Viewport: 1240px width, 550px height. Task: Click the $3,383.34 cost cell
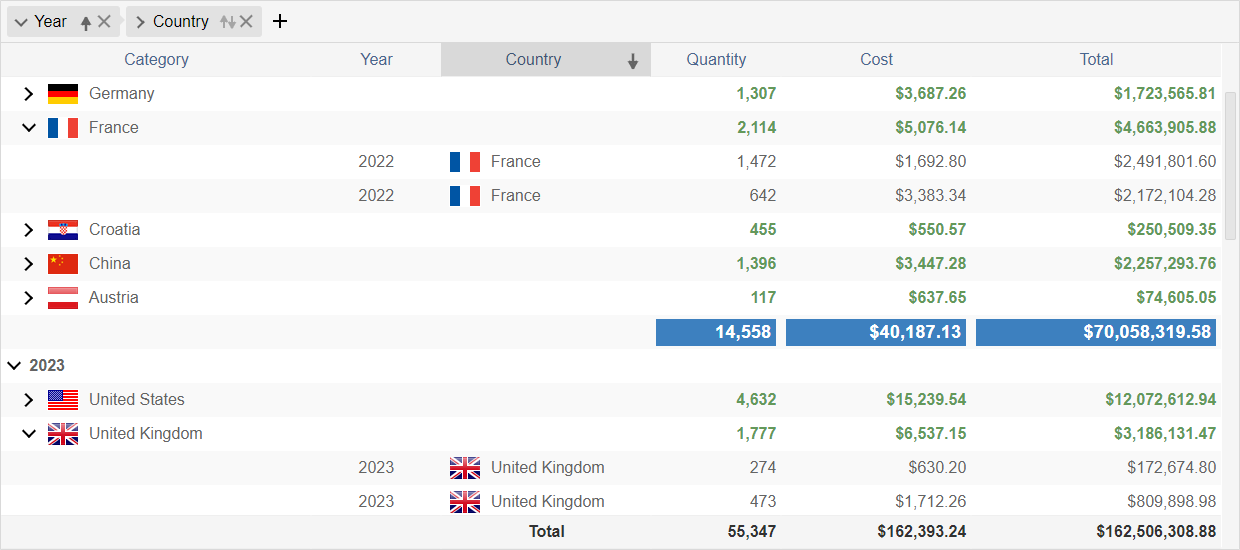(x=931, y=196)
